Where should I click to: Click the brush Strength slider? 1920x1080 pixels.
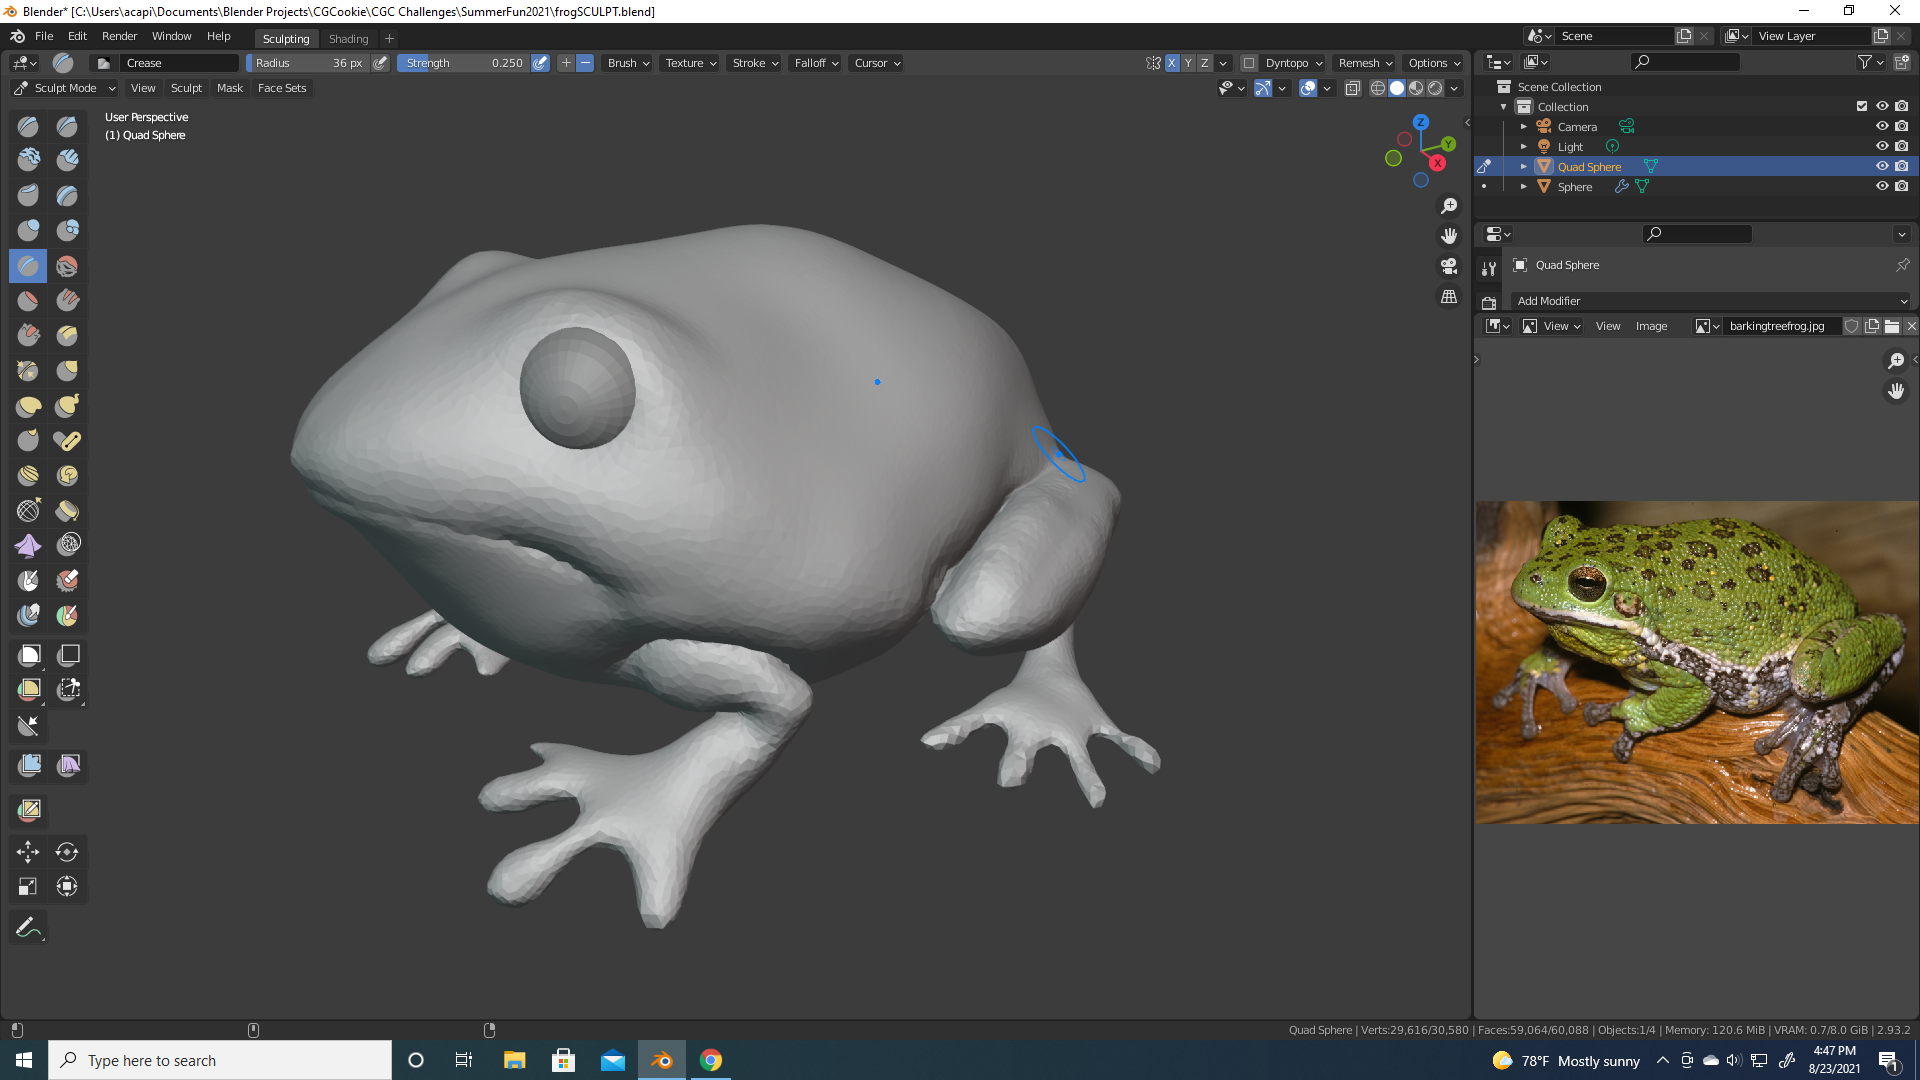(463, 63)
